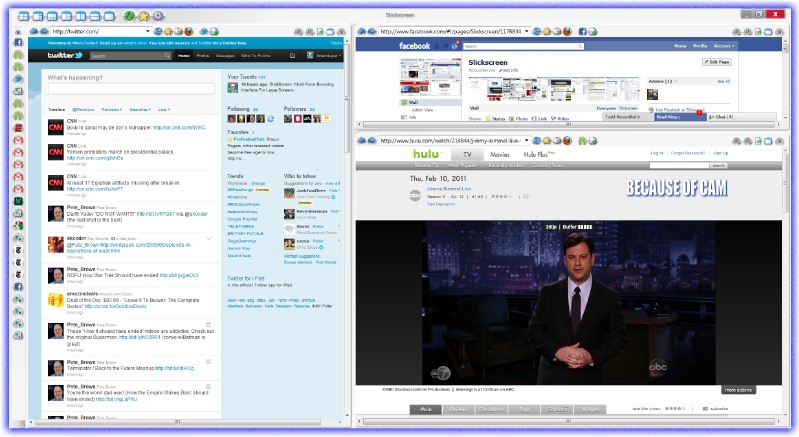Click Sign Up link on Hulu

coord(721,153)
